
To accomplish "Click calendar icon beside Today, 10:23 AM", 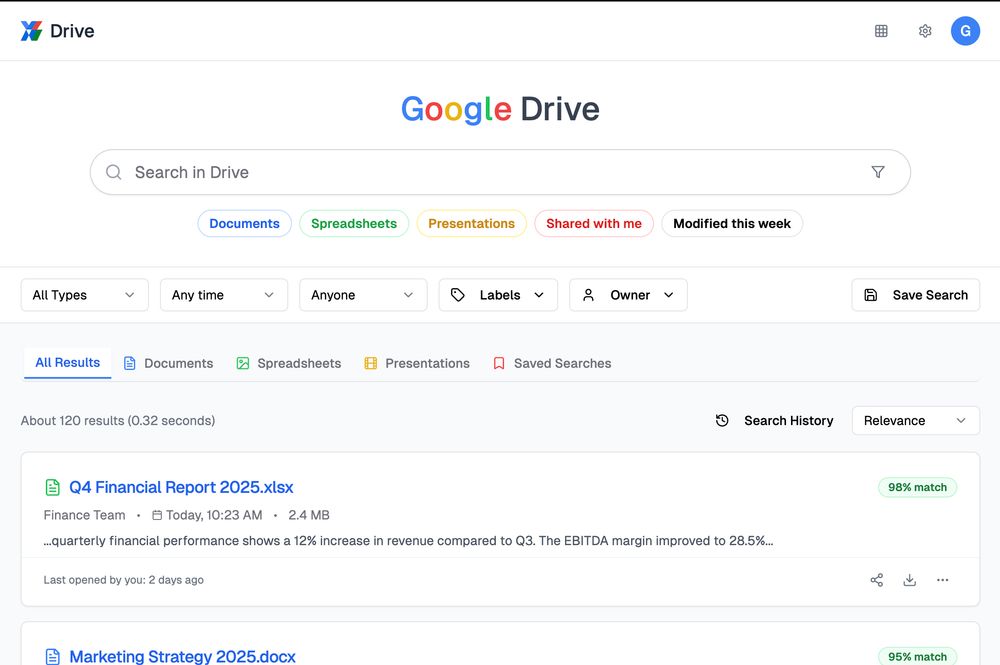I will point(157,515).
